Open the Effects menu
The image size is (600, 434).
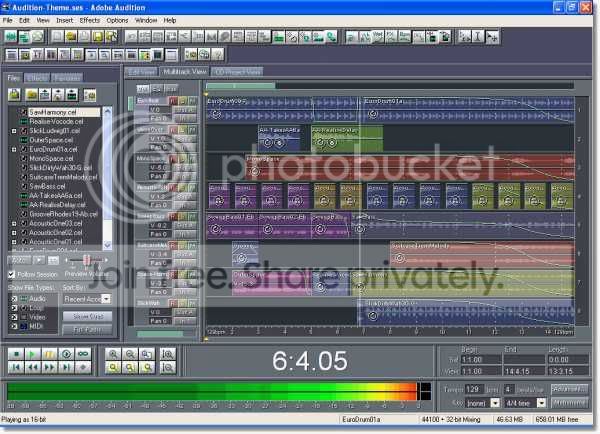coord(90,20)
